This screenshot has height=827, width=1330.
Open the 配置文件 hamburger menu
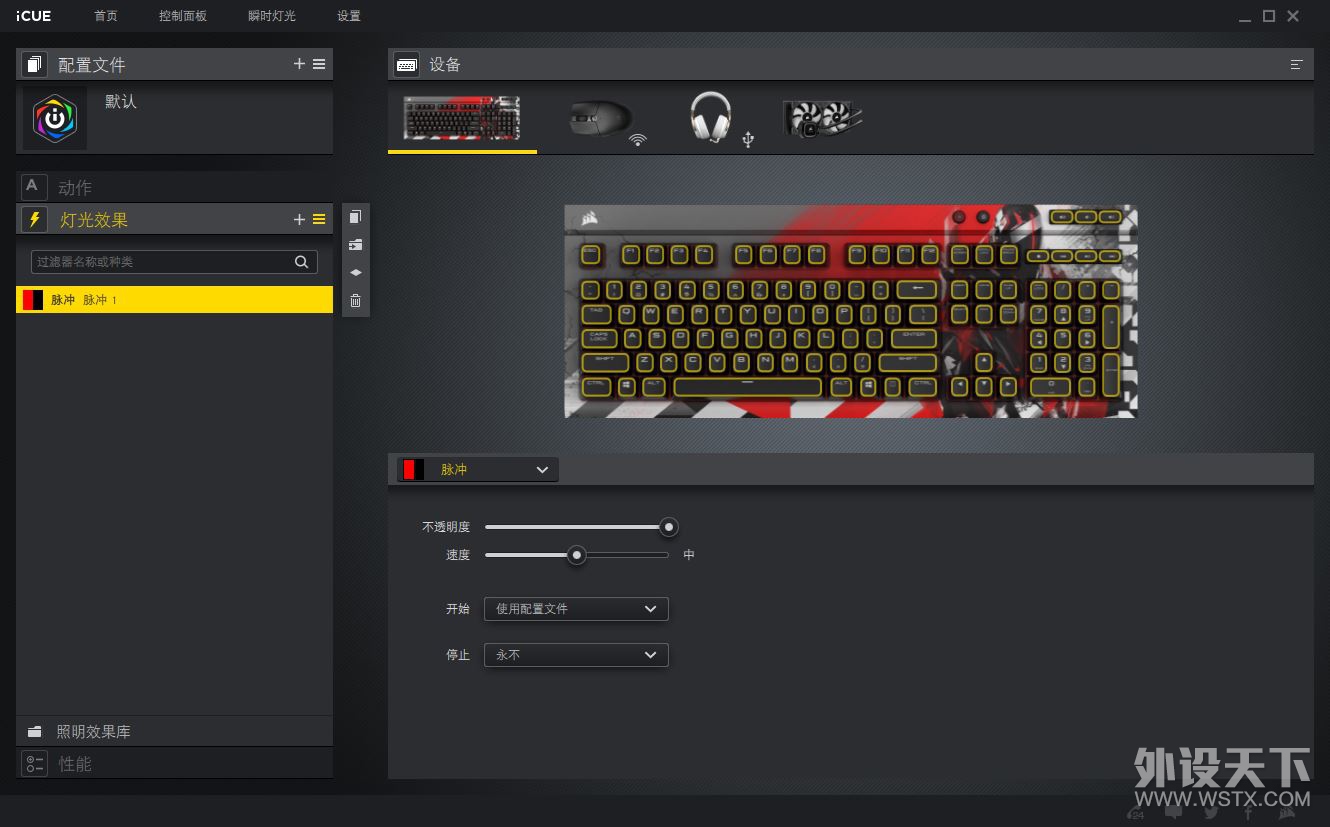(319, 64)
